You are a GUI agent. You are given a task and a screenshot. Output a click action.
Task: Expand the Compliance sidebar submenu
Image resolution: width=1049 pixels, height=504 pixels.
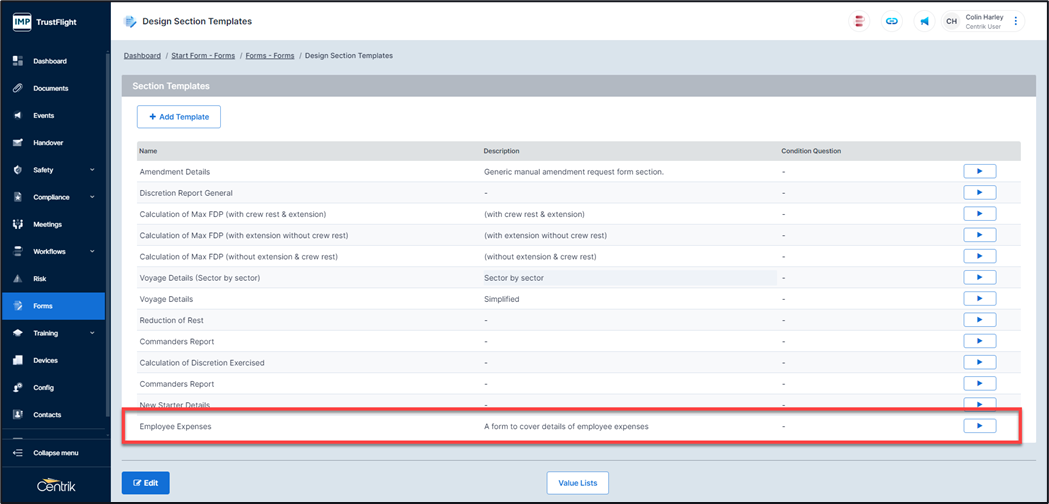[92, 197]
